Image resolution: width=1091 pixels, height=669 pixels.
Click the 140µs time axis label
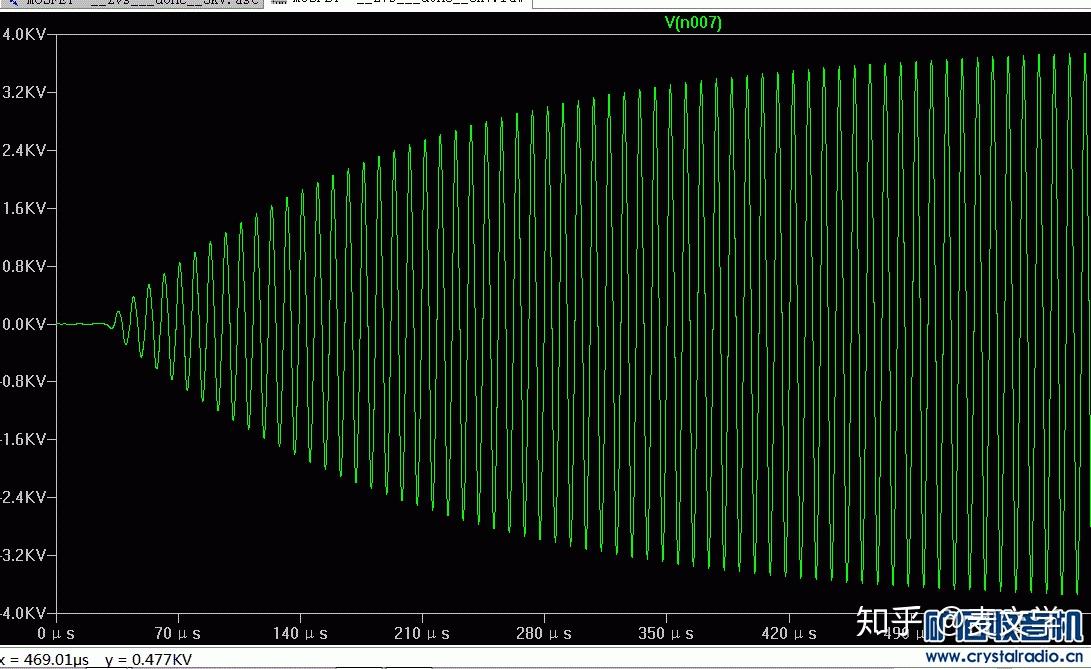[300, 633]
